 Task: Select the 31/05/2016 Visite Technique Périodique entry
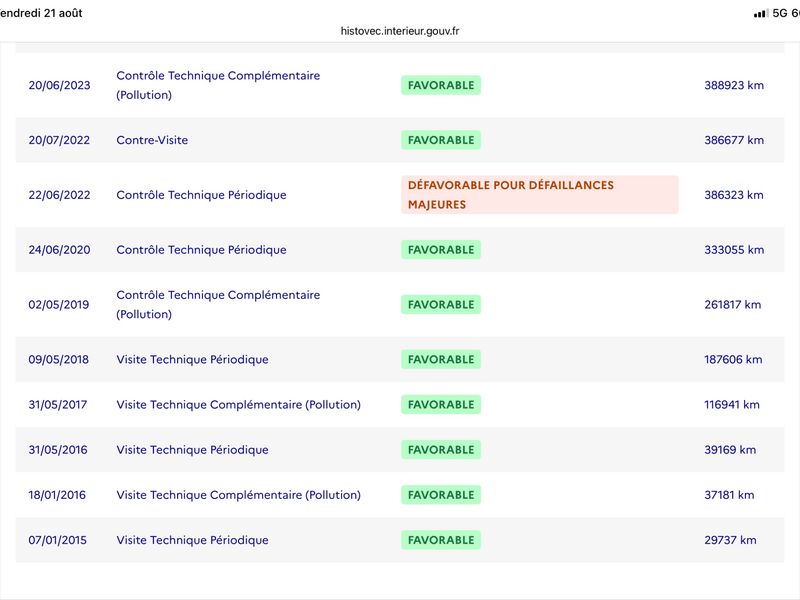(192, 450)
